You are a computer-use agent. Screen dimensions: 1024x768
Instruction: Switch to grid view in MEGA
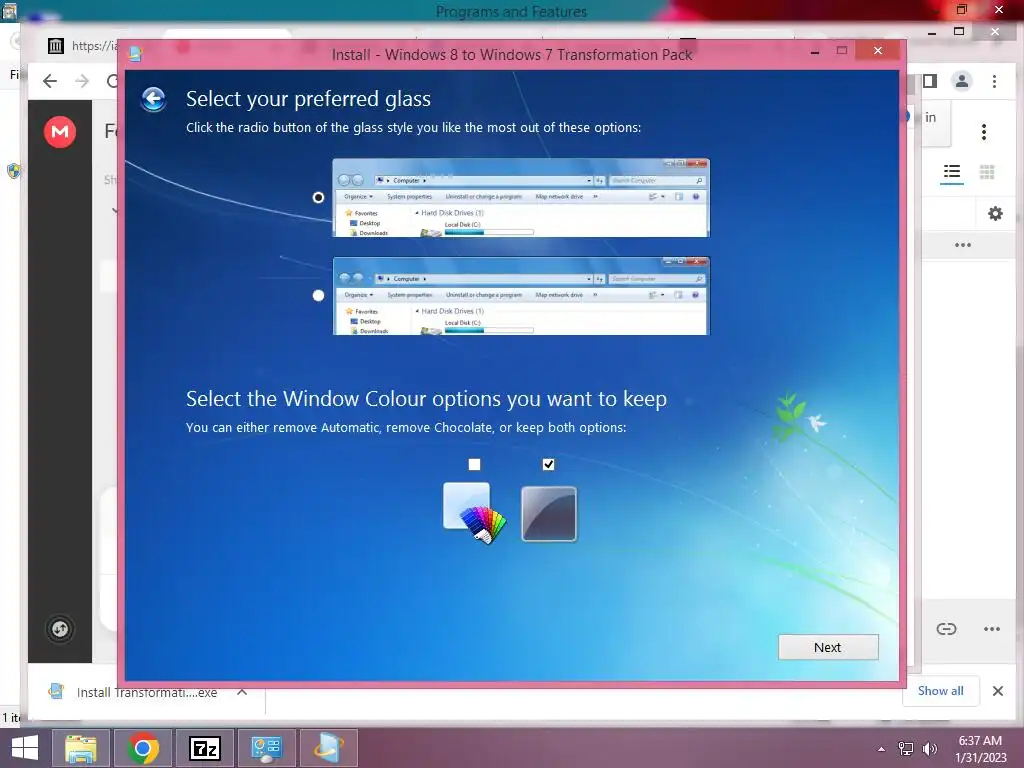987,172
